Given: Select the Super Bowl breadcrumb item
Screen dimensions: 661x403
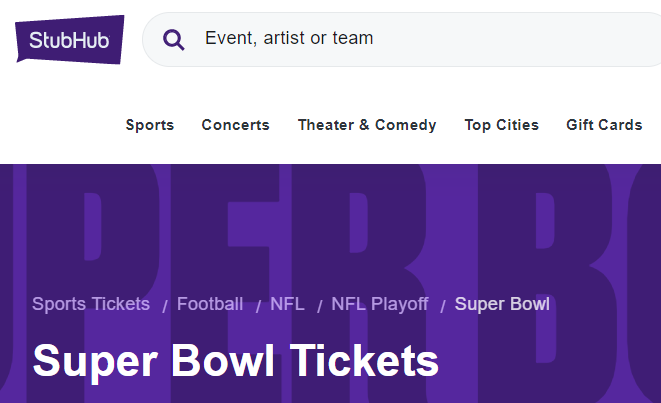Looking at the screenshot, I should tap(502, 304).
